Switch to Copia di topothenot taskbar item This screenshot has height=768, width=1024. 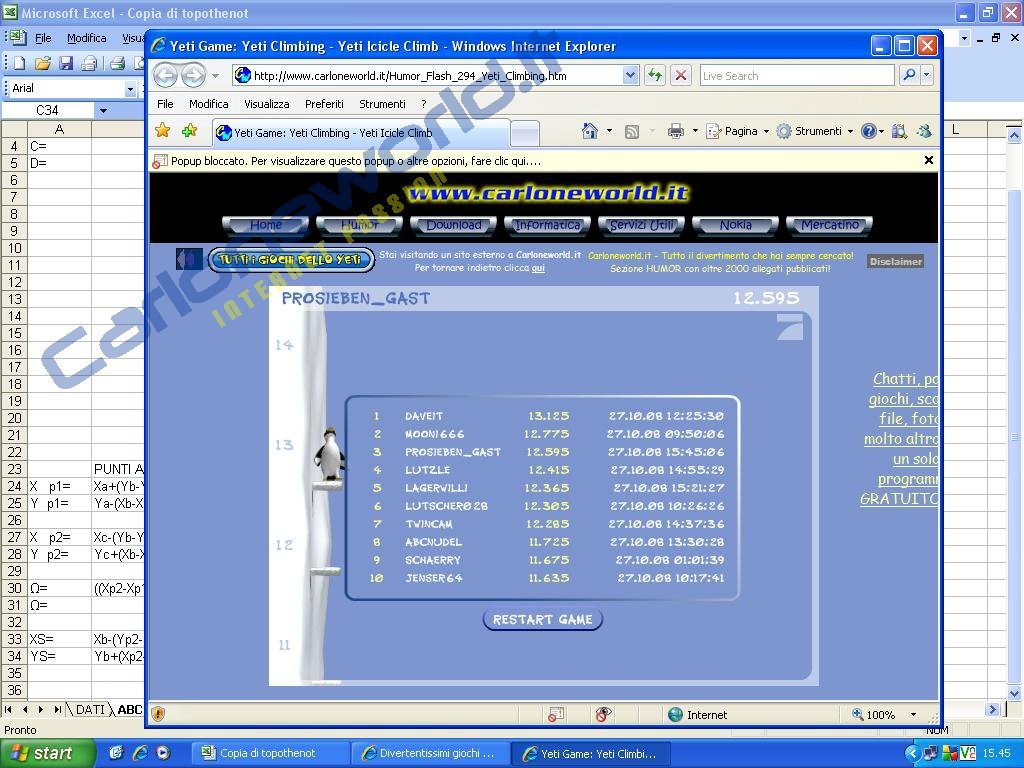pyautogui.click(x=272, y=753)
